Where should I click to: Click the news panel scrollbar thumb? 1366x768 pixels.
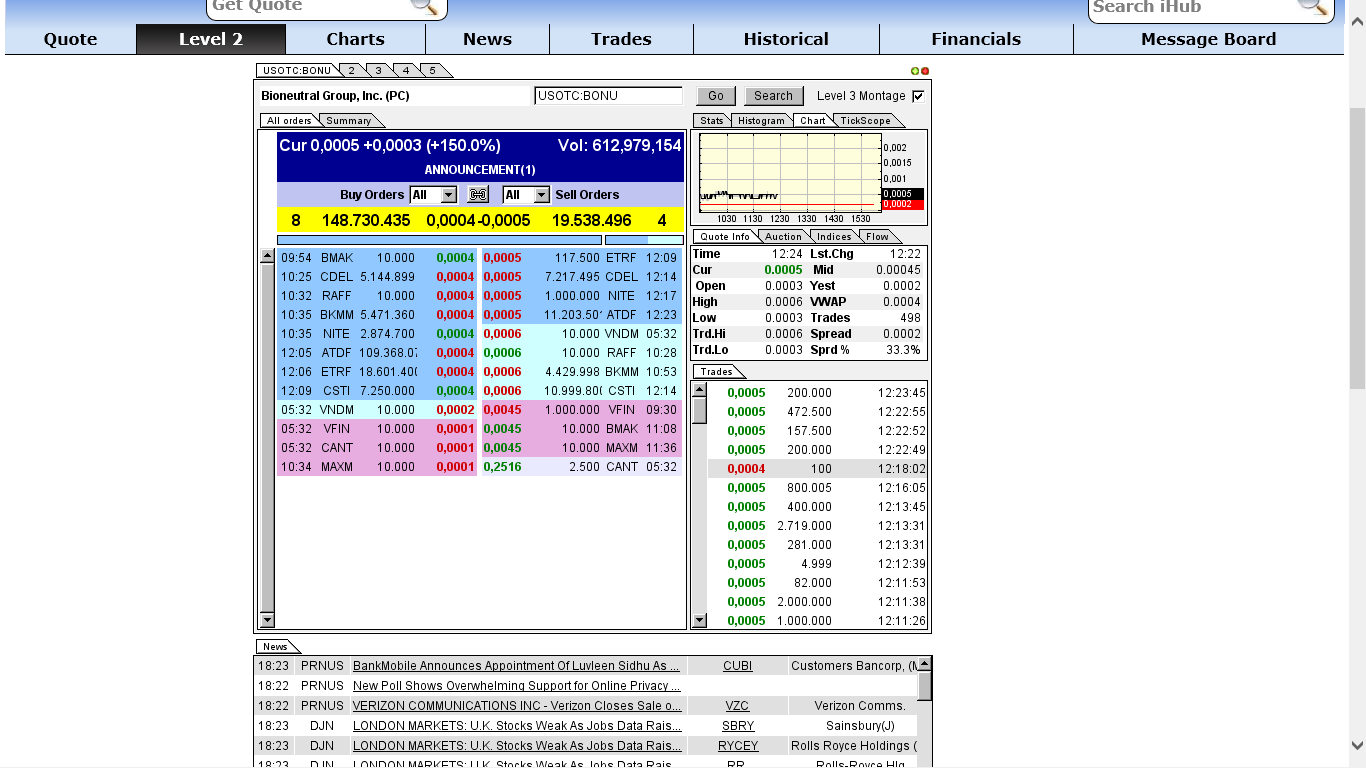925,686
